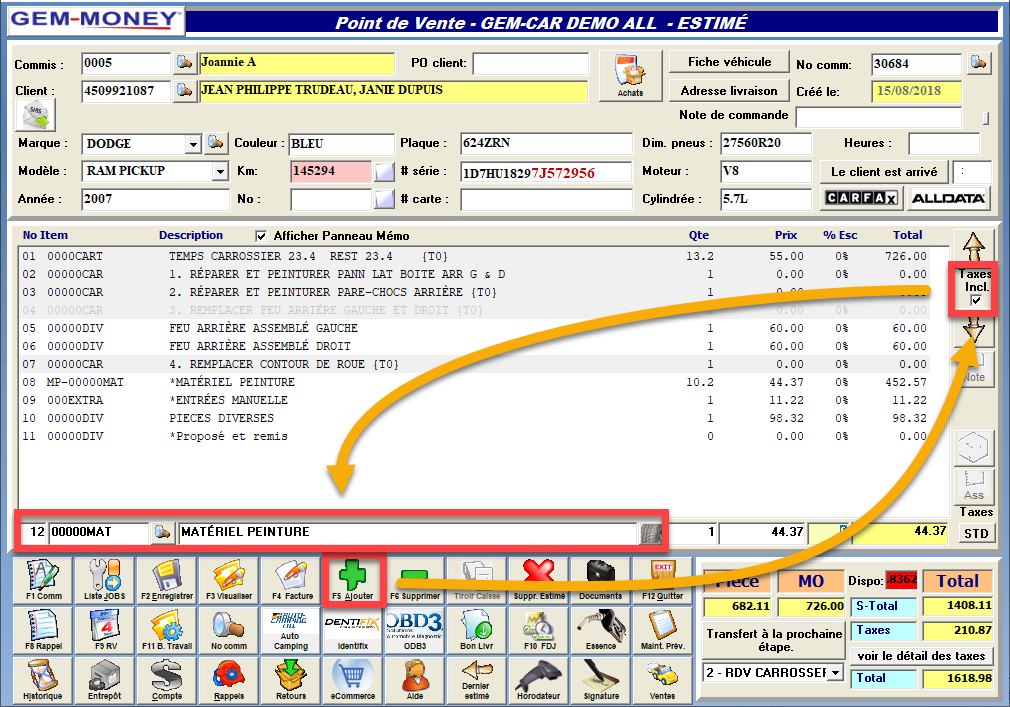Open Auto Camping icon
Viewport: 1010px width, 707px height.
point(291,630)
